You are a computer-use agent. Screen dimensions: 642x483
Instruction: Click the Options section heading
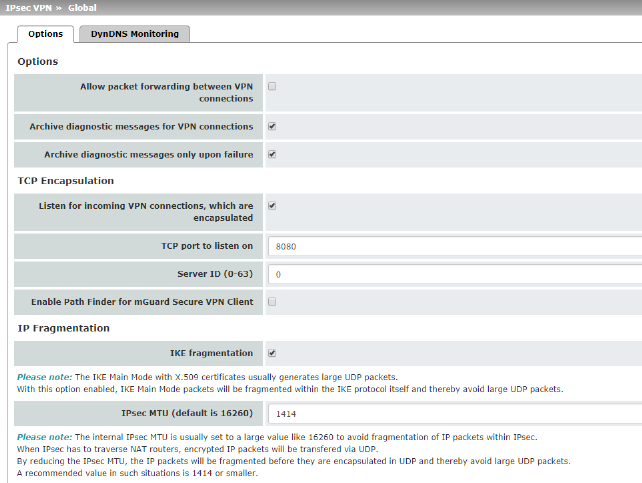coord(38,61)
